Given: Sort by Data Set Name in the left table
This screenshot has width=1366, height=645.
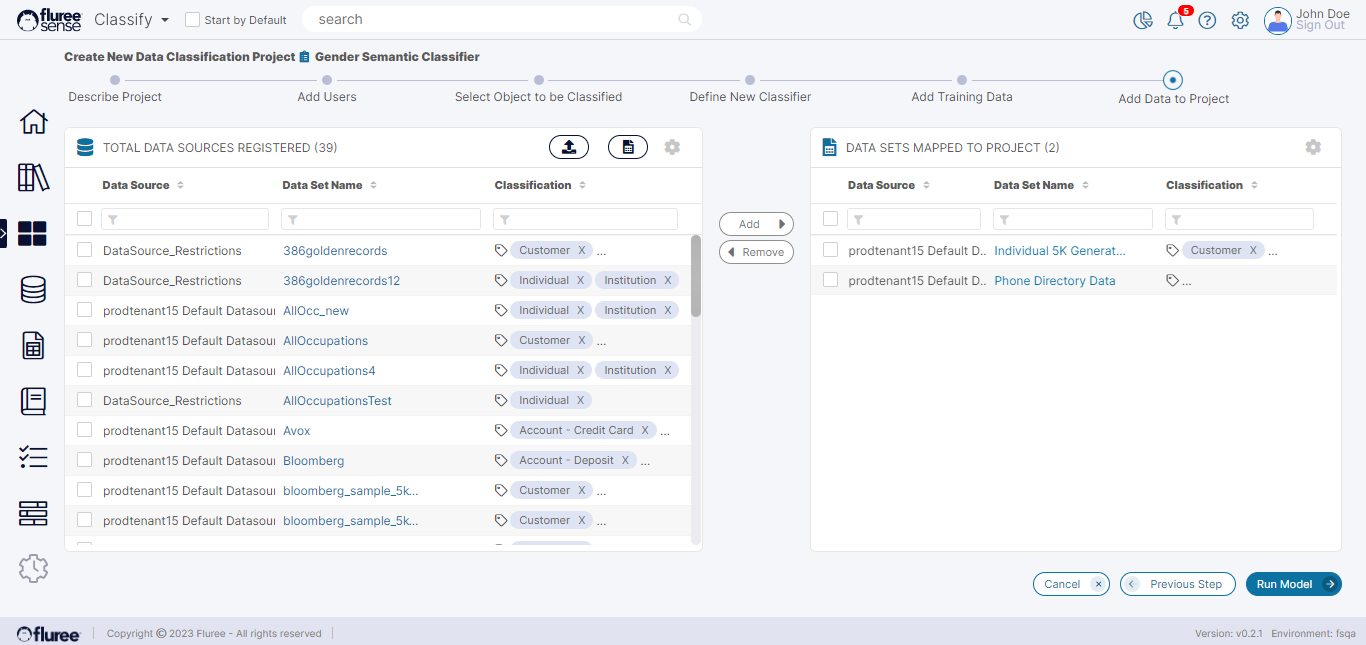Looking at the screenshot, I should click(x=373, y=185).
